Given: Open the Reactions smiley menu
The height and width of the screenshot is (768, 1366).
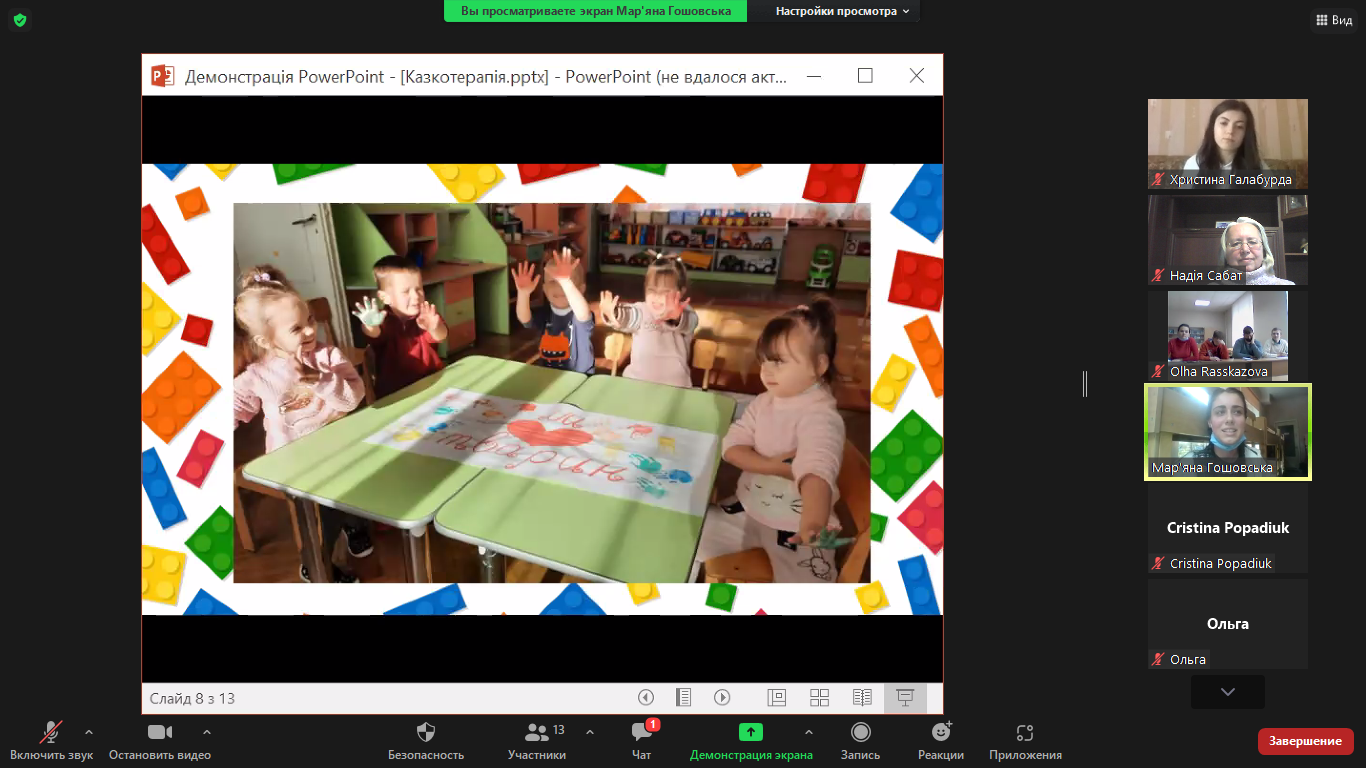Looking at the screenshot, I should (940, 733).
